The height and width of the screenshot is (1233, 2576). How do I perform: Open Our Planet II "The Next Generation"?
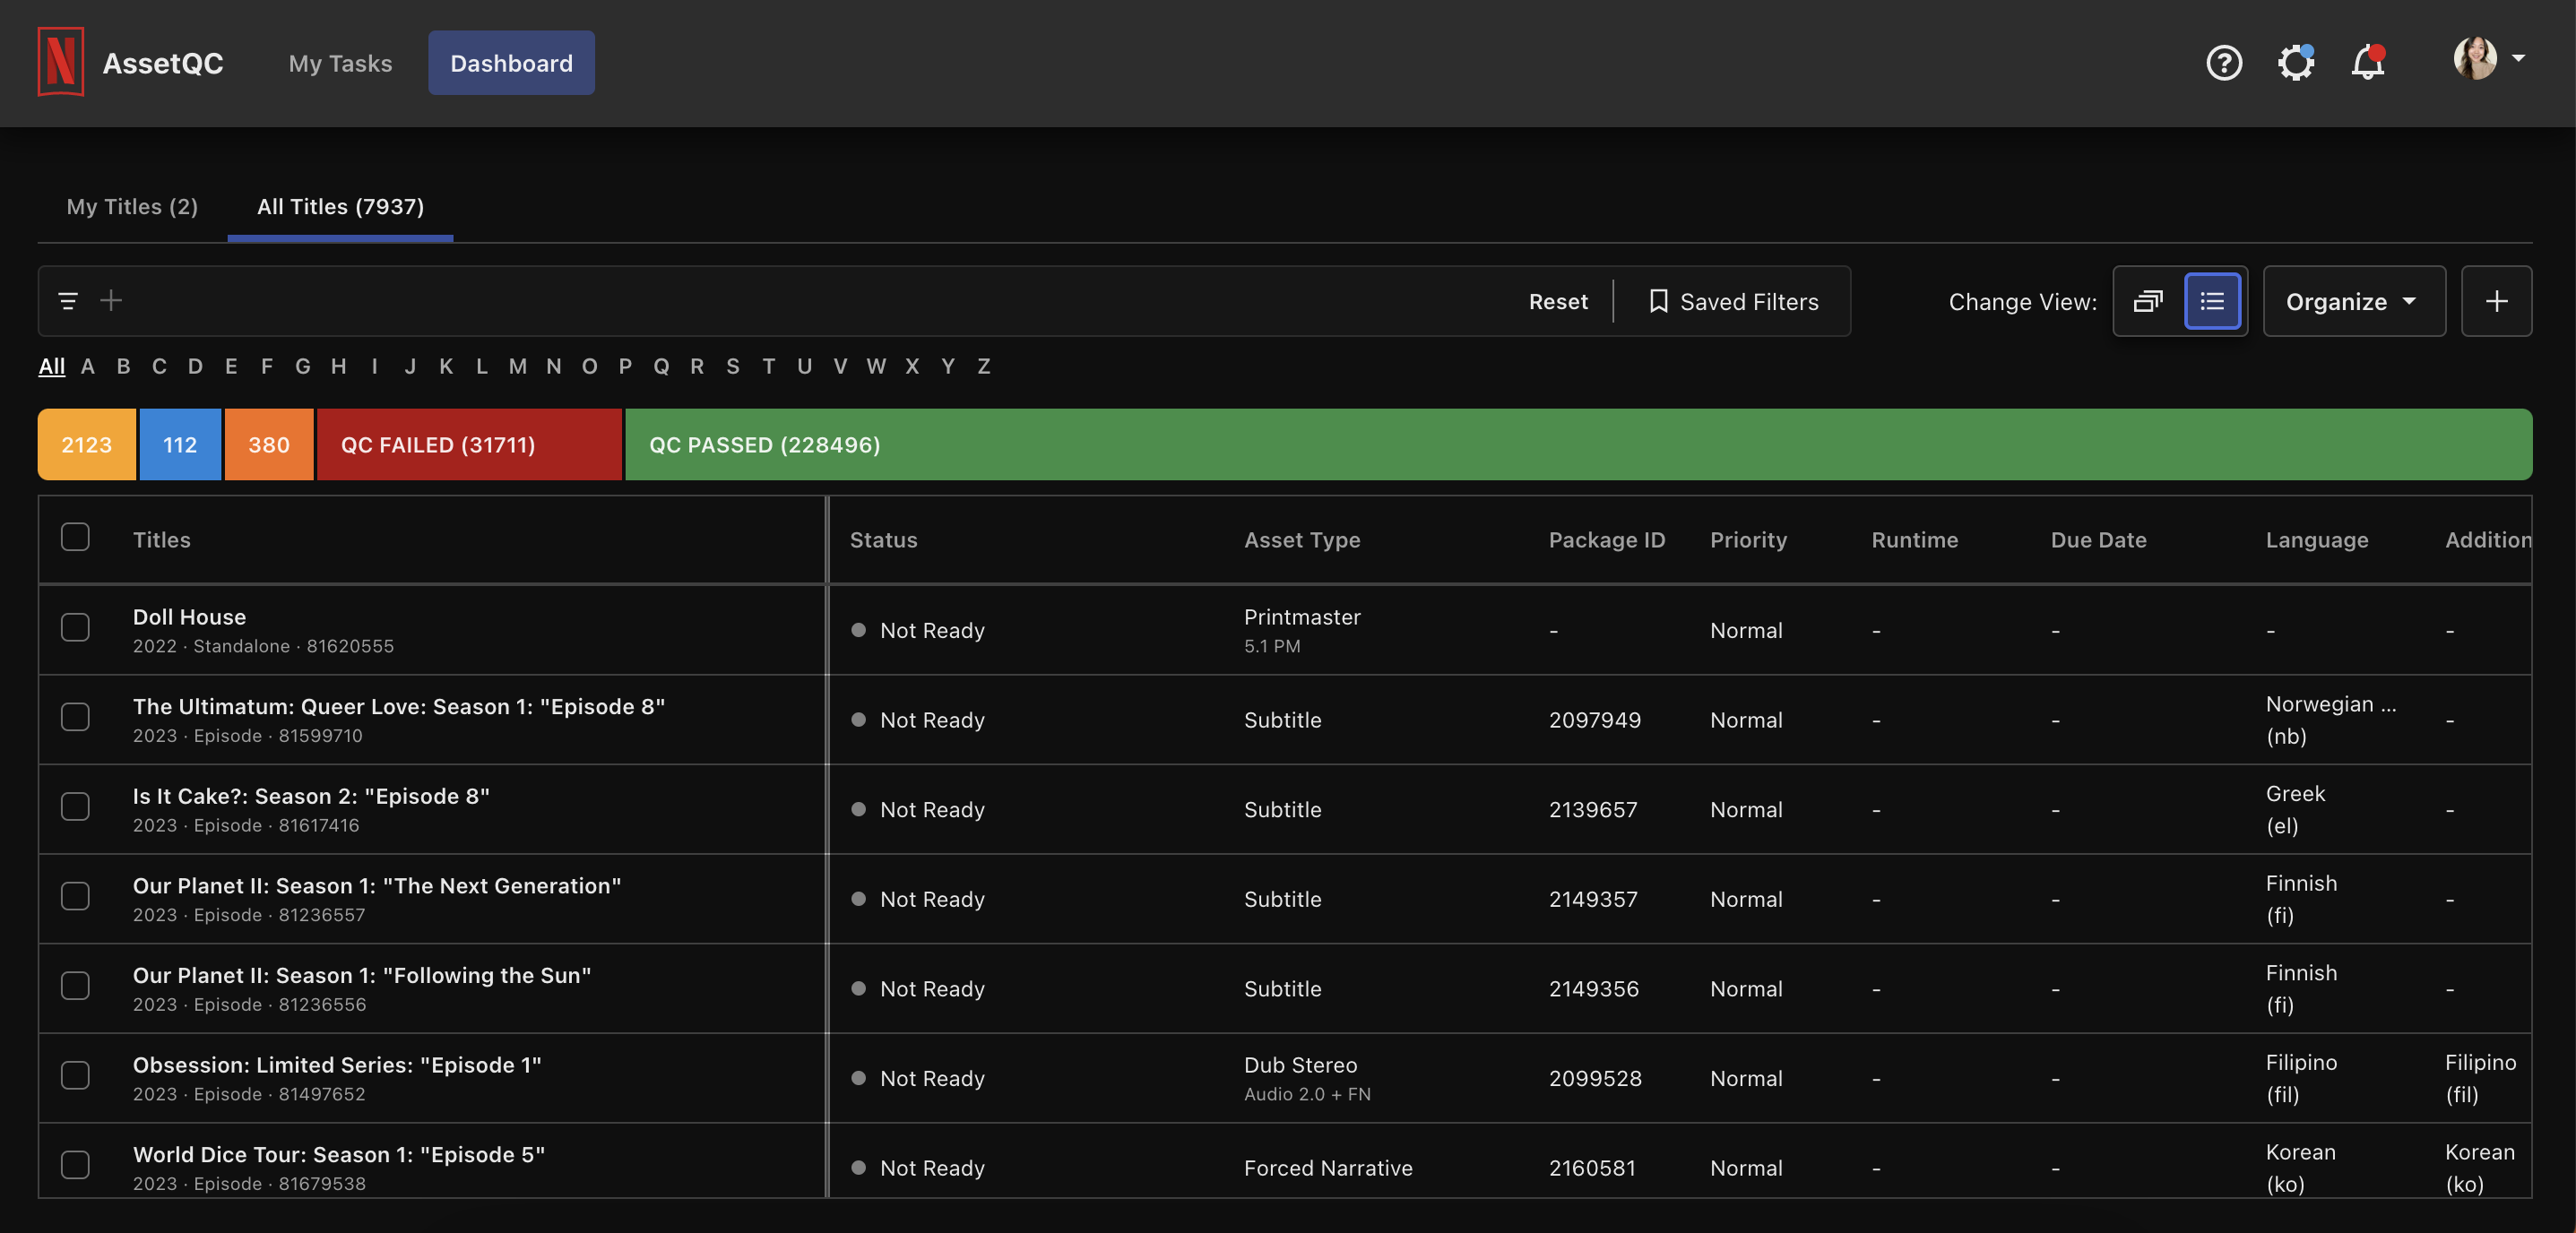click(376, 886)
